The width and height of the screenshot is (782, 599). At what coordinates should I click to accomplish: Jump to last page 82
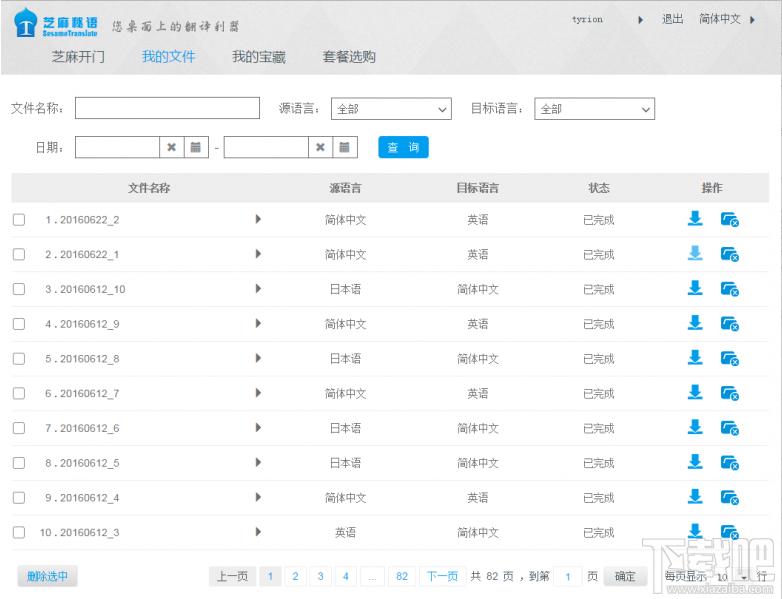(402, 577)
